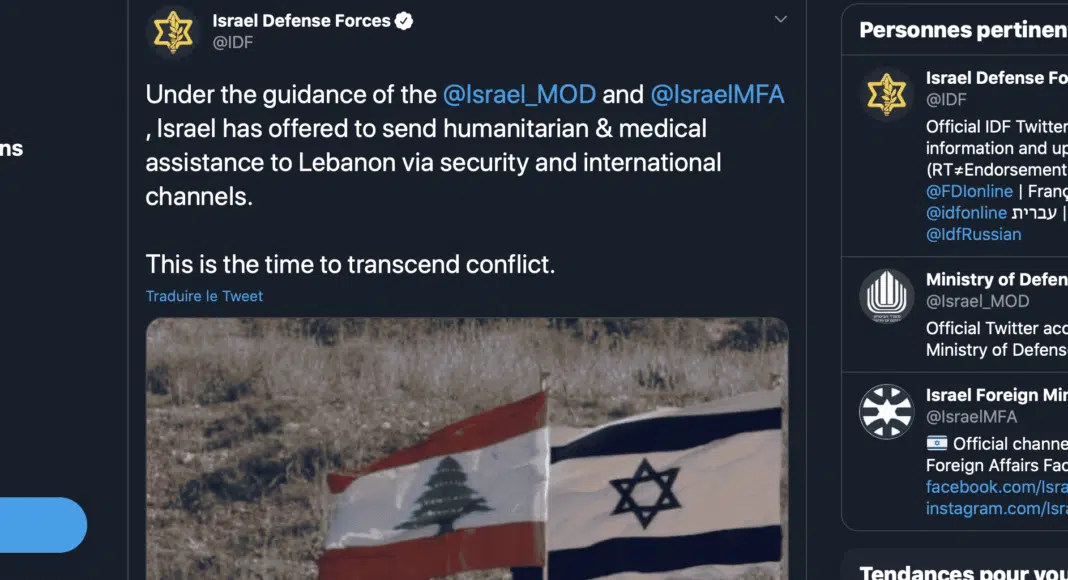Open the @IsraelMFA mention in the tweet
The height and width of the screenshot is (580, 1068).
tap(717, 95)
